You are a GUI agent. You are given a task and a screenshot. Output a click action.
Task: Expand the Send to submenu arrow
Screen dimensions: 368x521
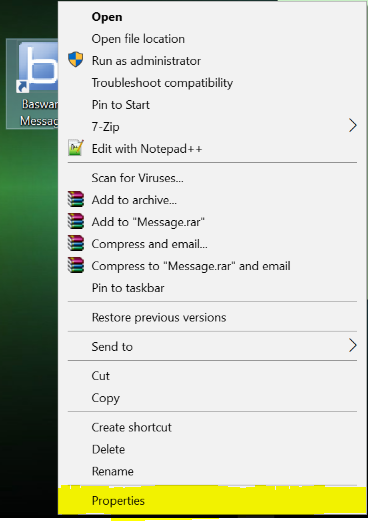coord(353,345)
